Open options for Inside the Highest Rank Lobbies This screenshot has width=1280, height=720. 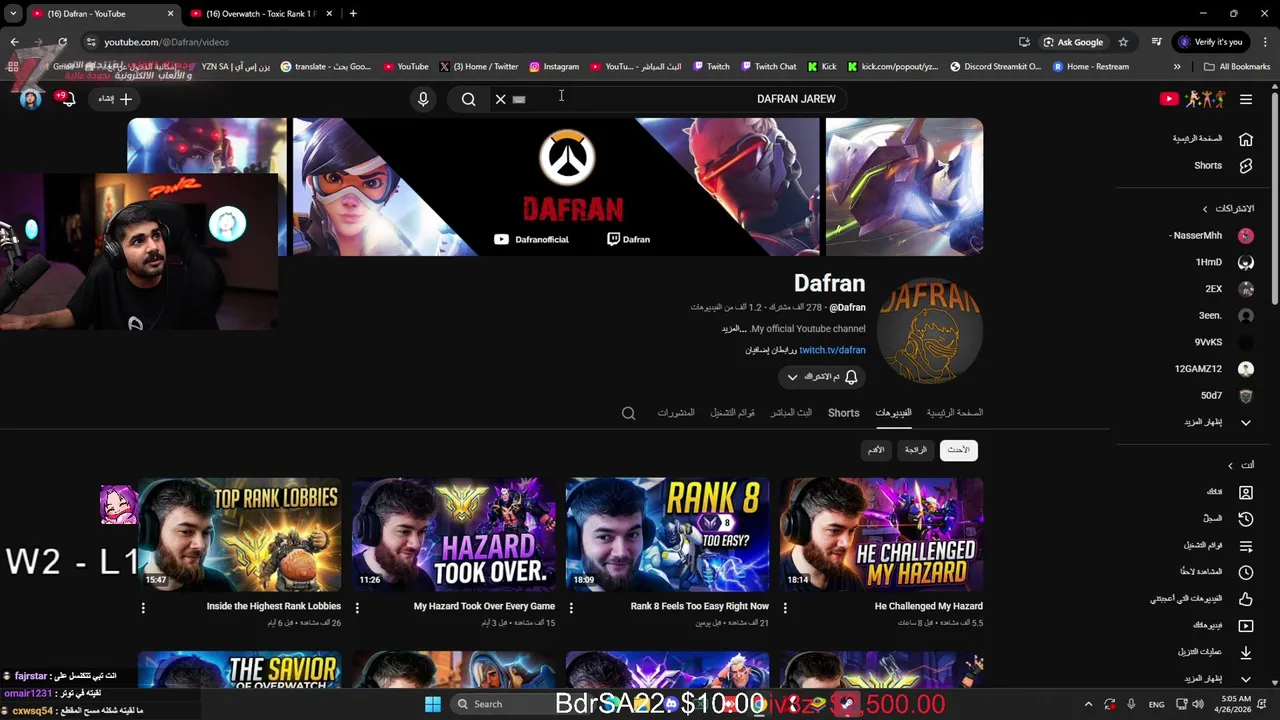pos(143,607)
